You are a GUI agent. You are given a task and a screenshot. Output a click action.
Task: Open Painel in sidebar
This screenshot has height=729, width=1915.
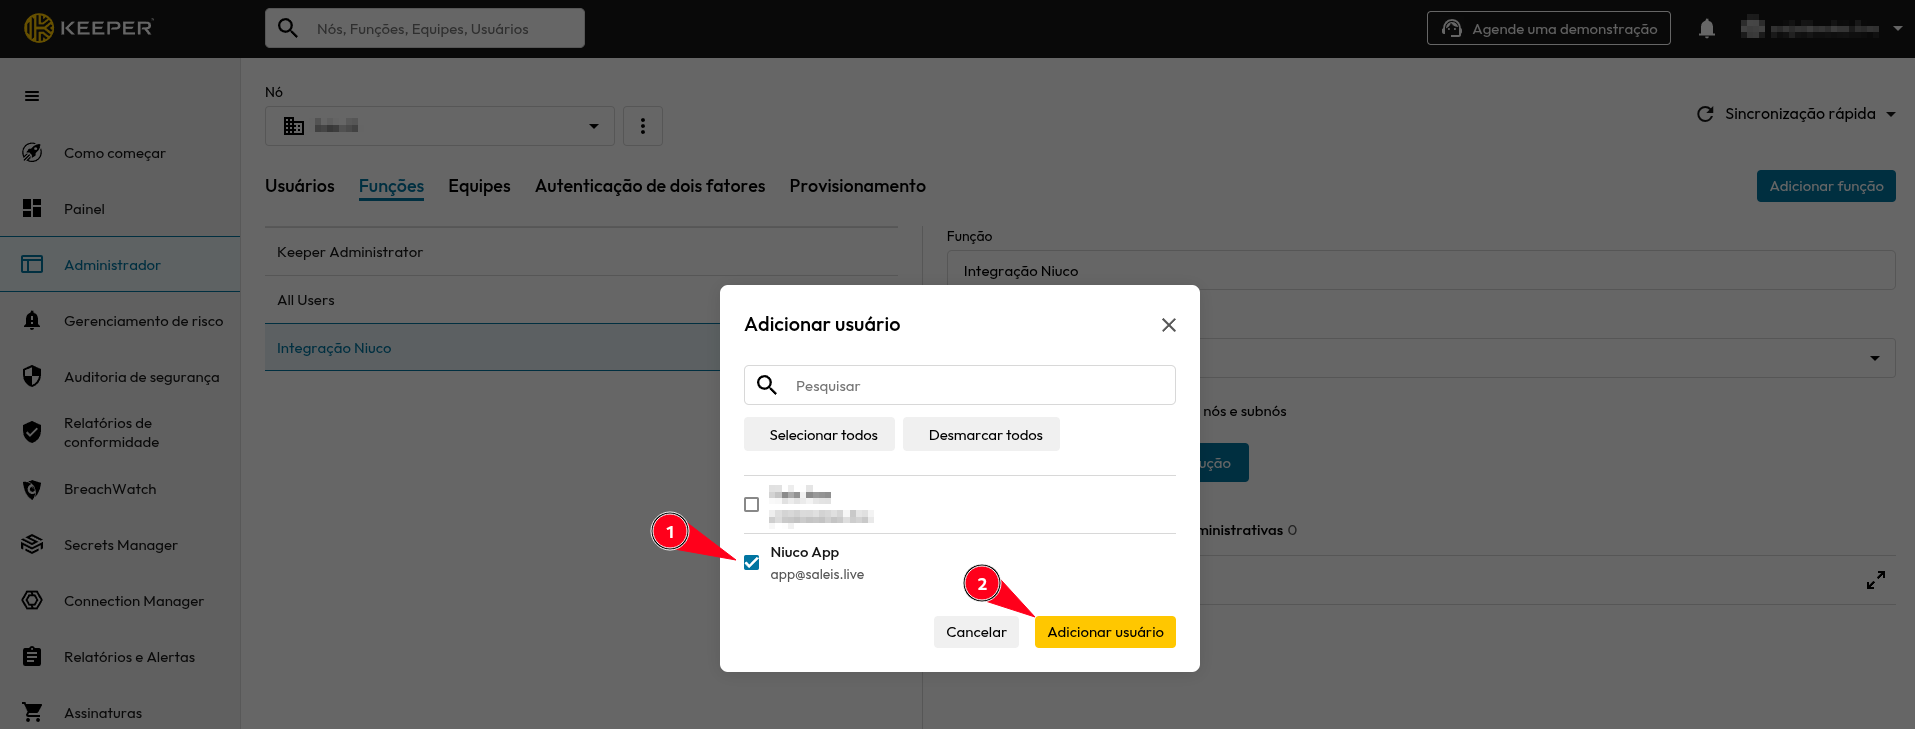pos(120,209)
